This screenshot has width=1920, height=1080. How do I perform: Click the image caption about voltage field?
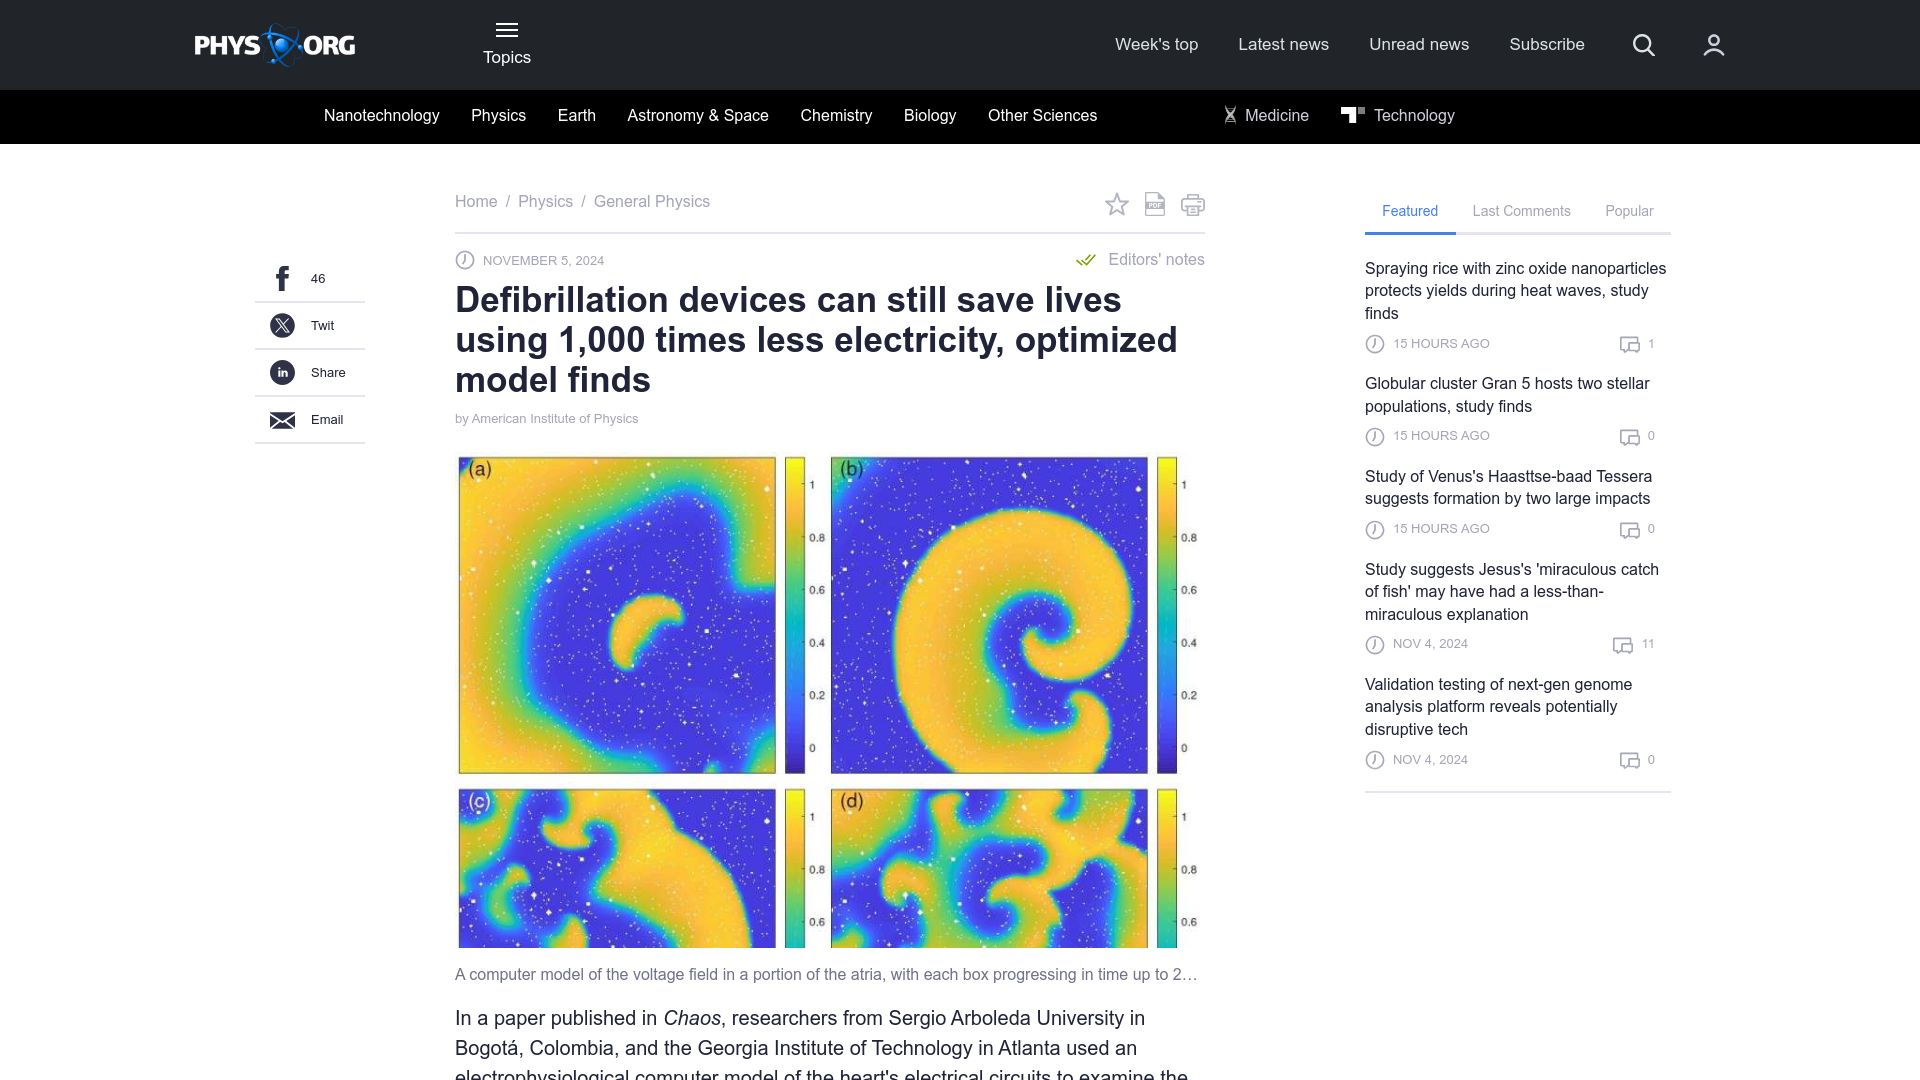click(x=826, y=975)
